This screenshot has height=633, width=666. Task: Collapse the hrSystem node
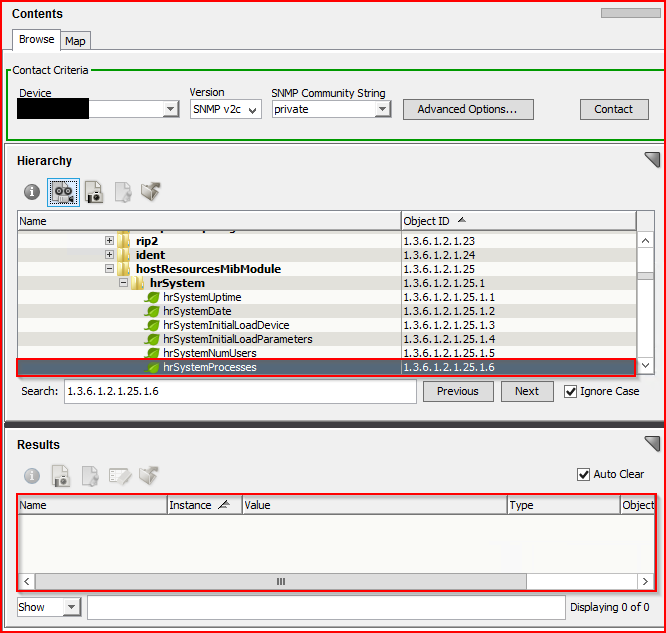pyautogui.click(x=124, y=283)
